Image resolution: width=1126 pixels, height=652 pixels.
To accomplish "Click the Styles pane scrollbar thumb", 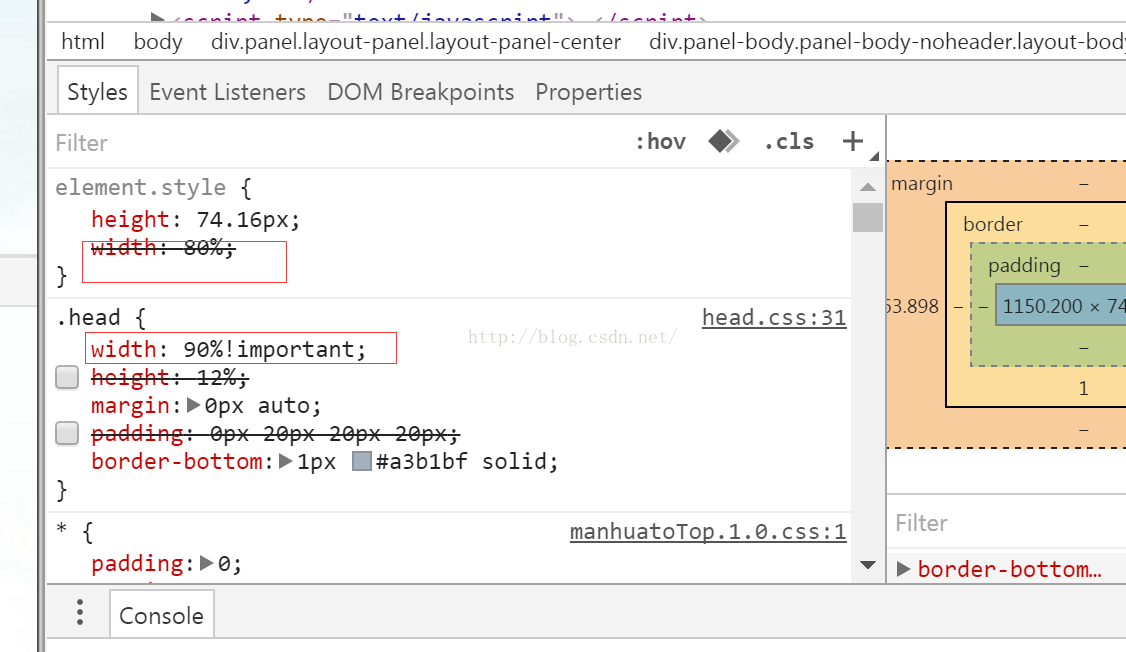I will pyautogui.click(x=867, y=218).
